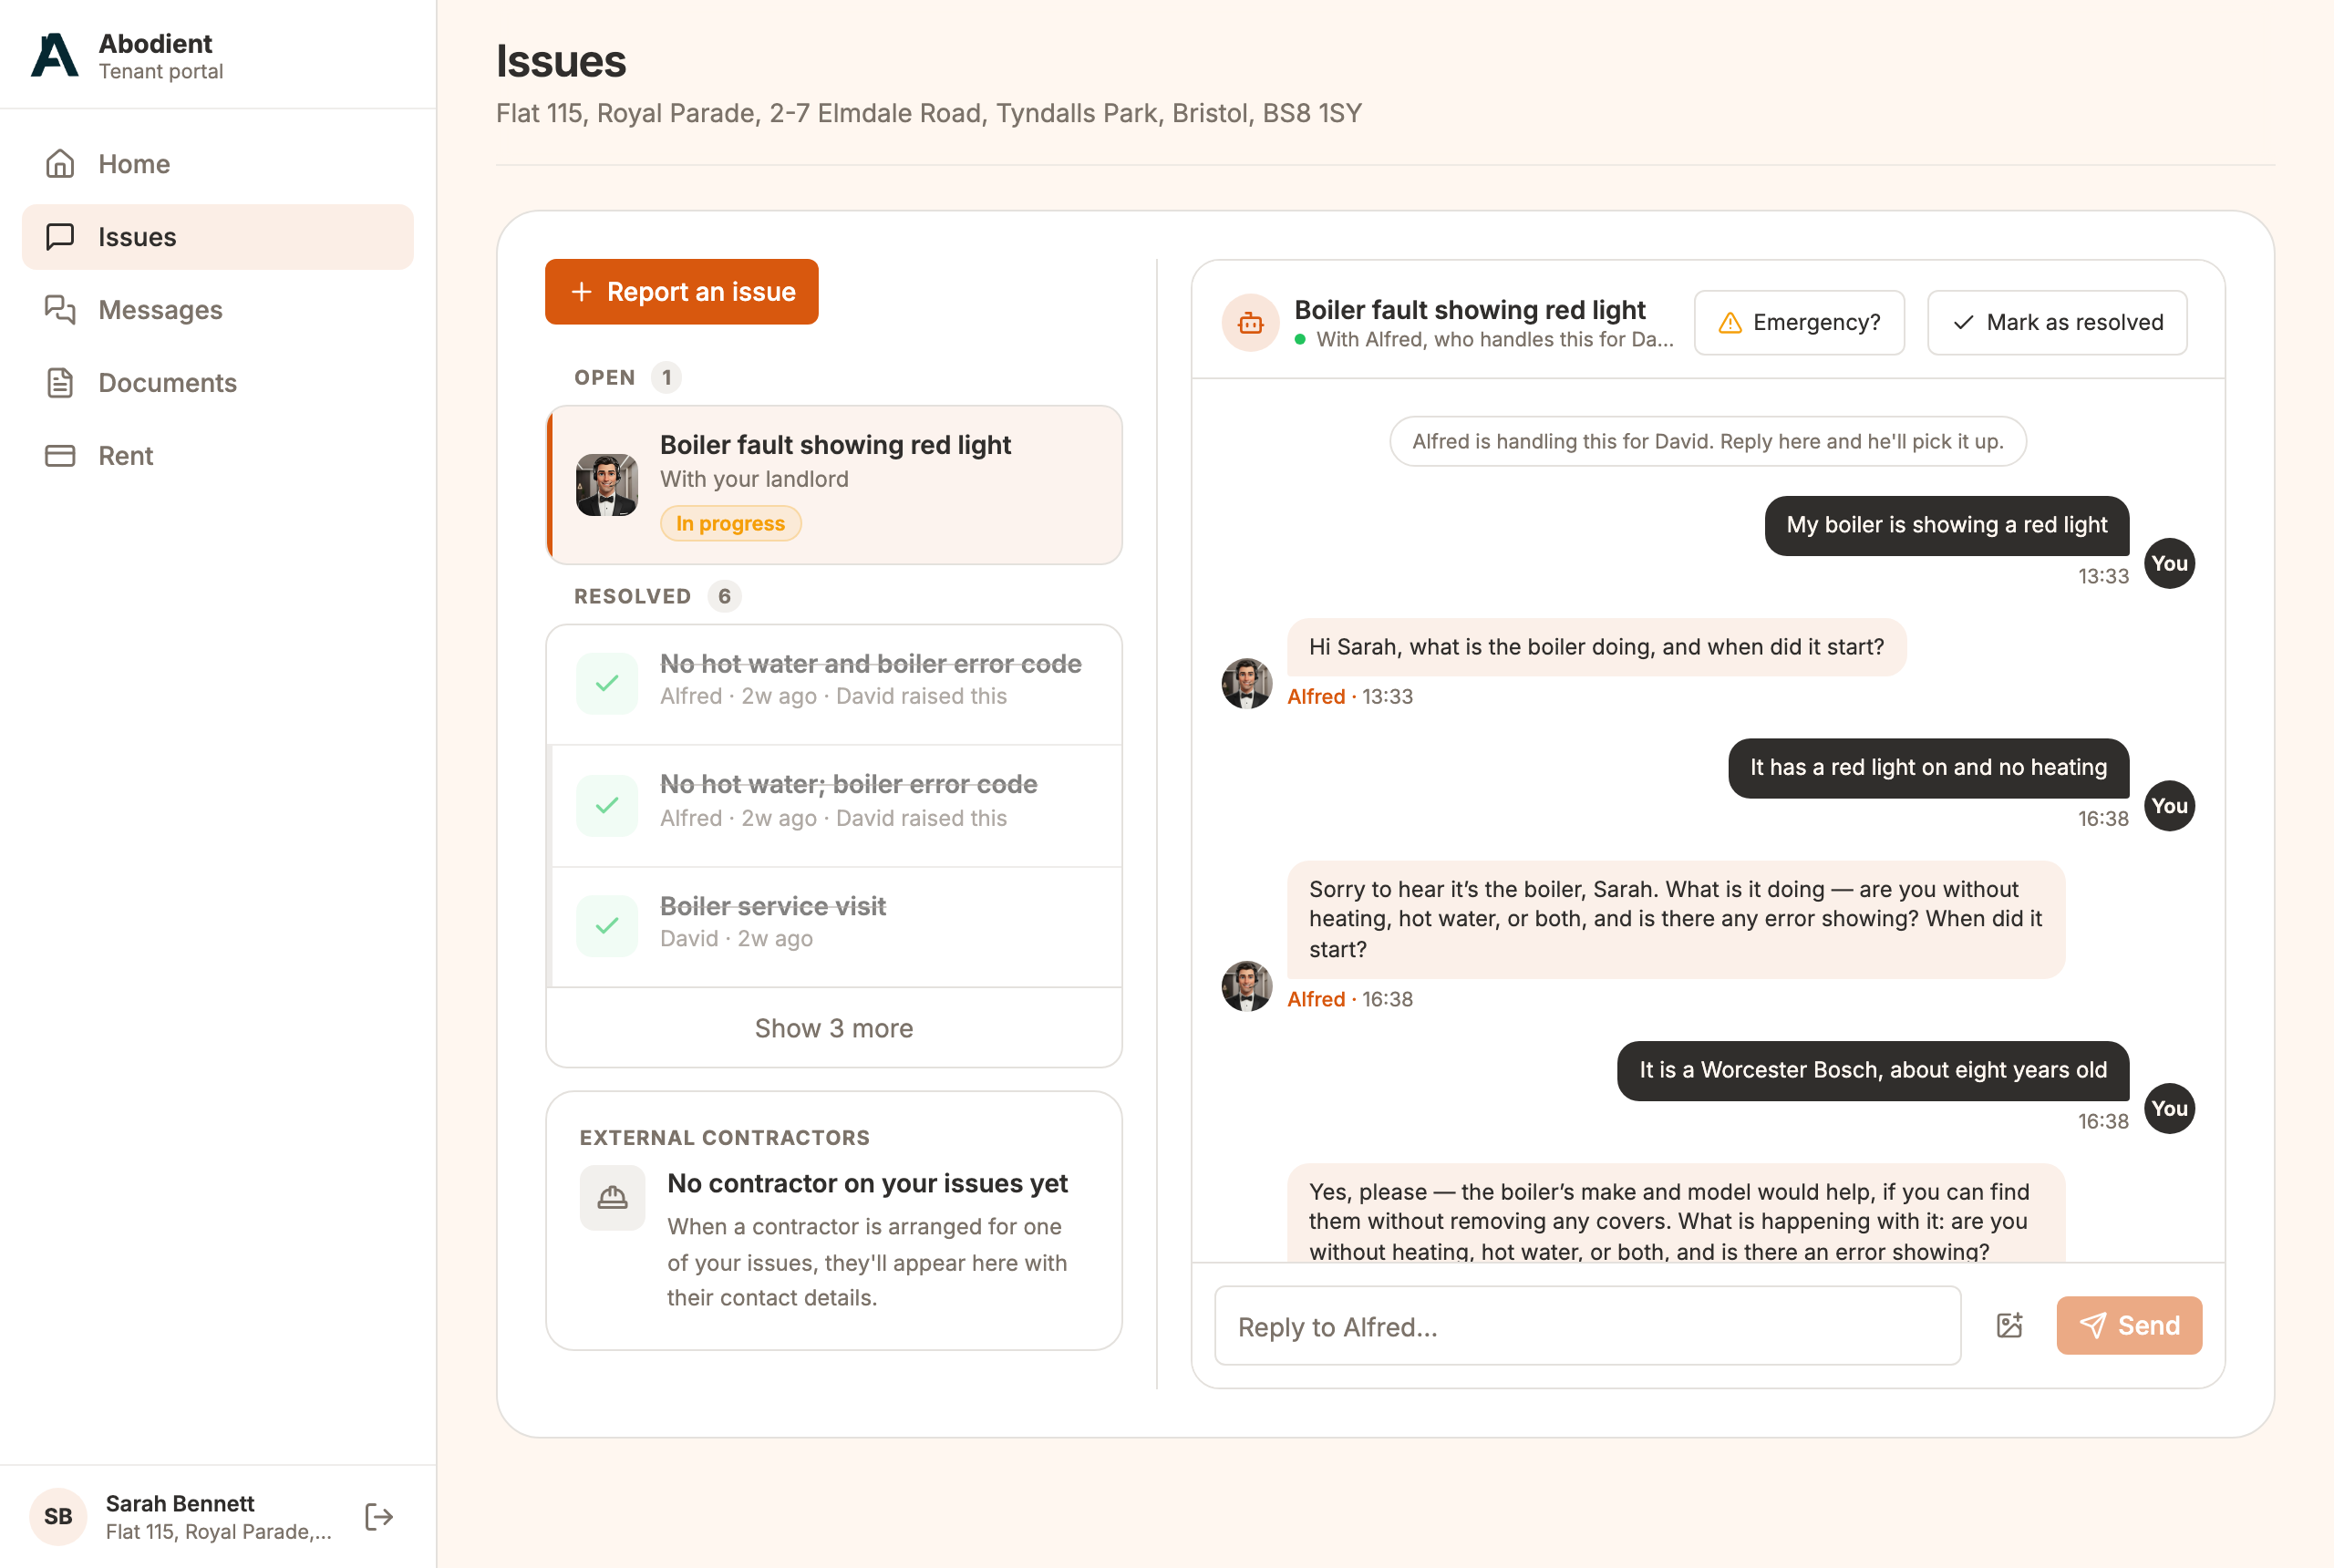Viewport: 2334px width, 1568px height.
Task: Click the In progress status badge
Action: tap(730, 524)
